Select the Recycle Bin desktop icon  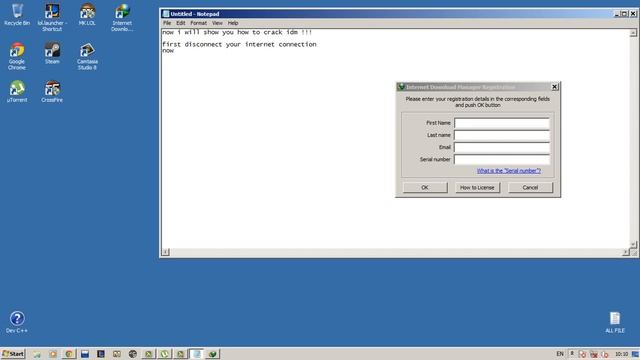17,15
